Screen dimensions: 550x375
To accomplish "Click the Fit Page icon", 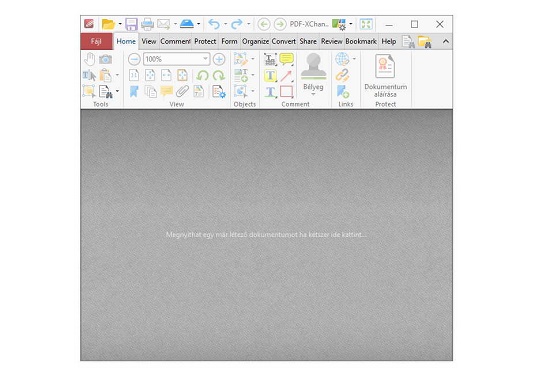I will [x=150, y=75].
